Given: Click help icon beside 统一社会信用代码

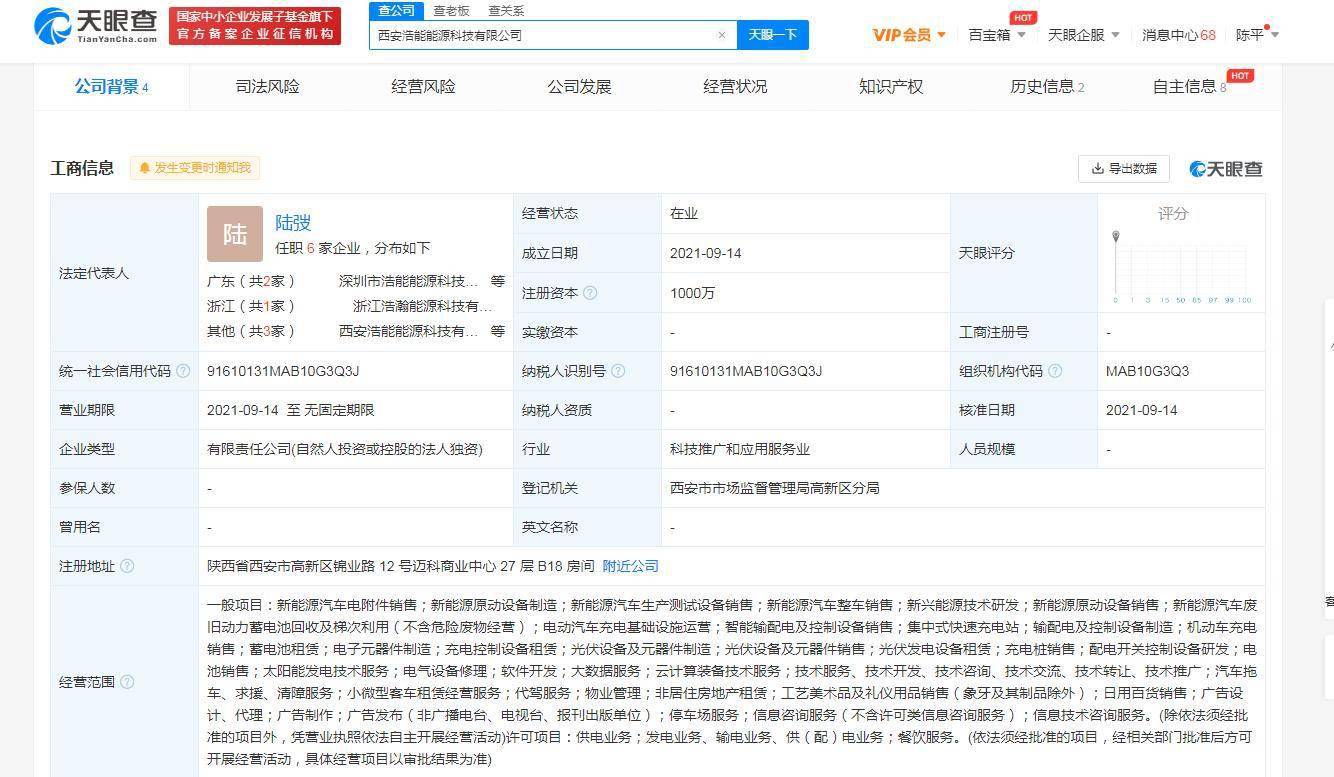Looking at the screenshot, I should click(183, 371).
